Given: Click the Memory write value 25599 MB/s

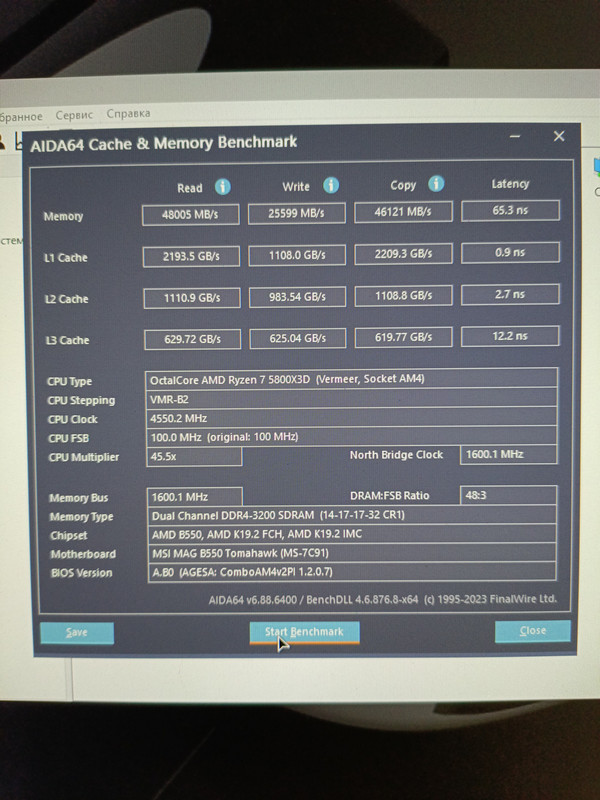Looking at the screenshot, I should (x=296, y=213).
